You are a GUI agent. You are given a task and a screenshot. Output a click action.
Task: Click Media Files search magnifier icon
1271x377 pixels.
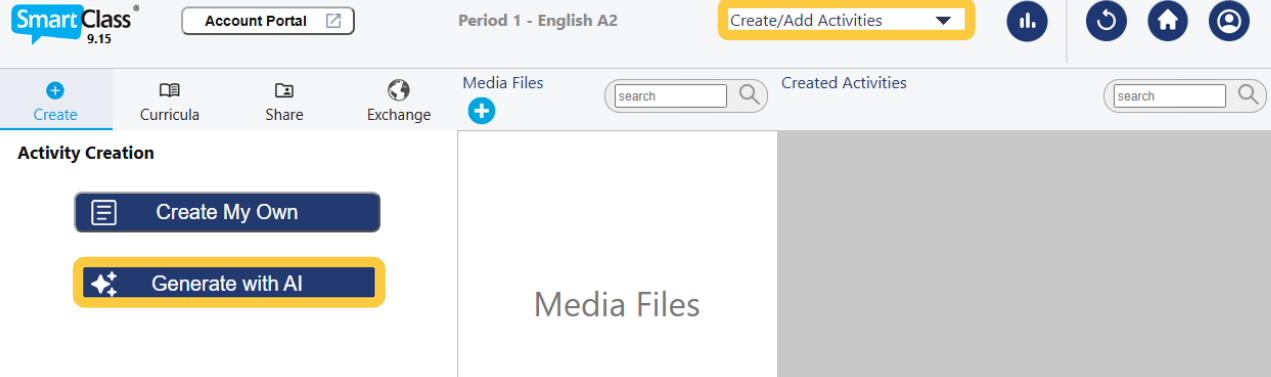click(749, 95)
